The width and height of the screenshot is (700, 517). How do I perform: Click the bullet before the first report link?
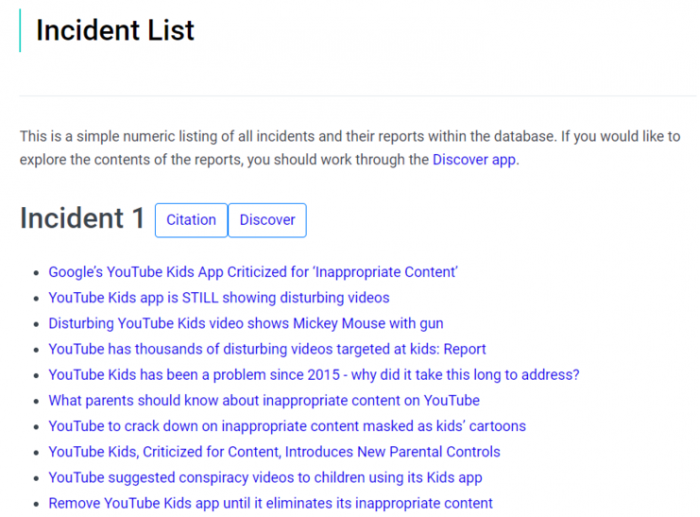[x=37, y=272]
